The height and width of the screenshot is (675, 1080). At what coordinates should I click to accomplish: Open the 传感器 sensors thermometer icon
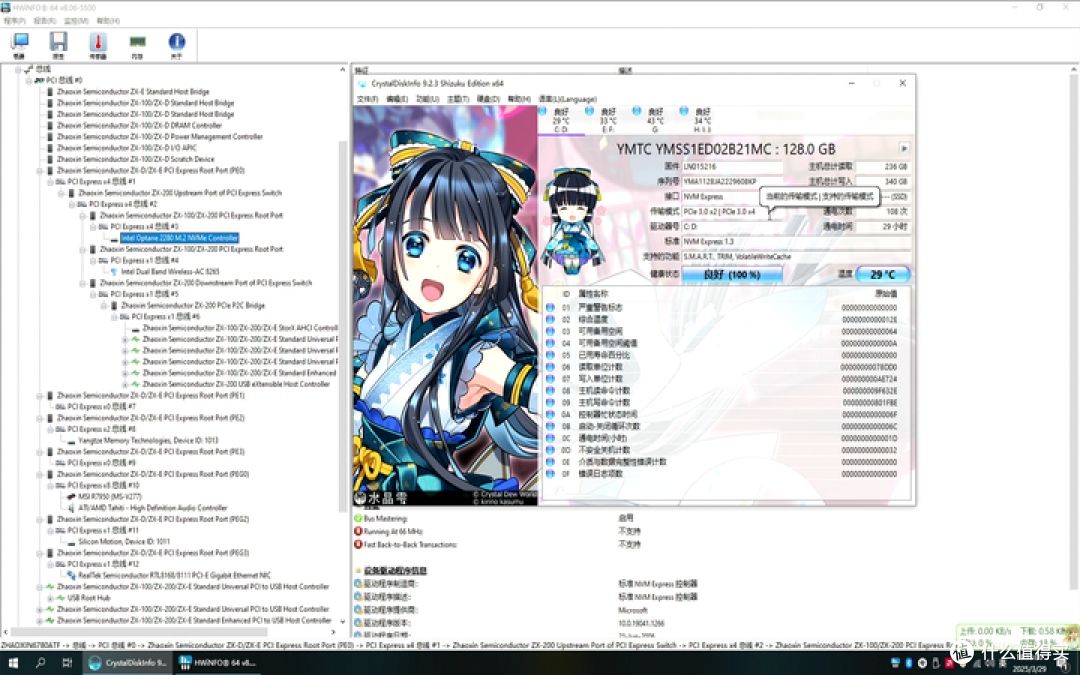tap(98, 43)
